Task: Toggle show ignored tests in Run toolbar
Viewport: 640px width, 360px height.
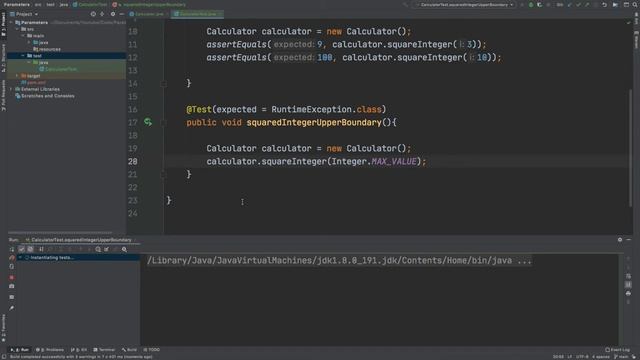Action: point(31,249)
